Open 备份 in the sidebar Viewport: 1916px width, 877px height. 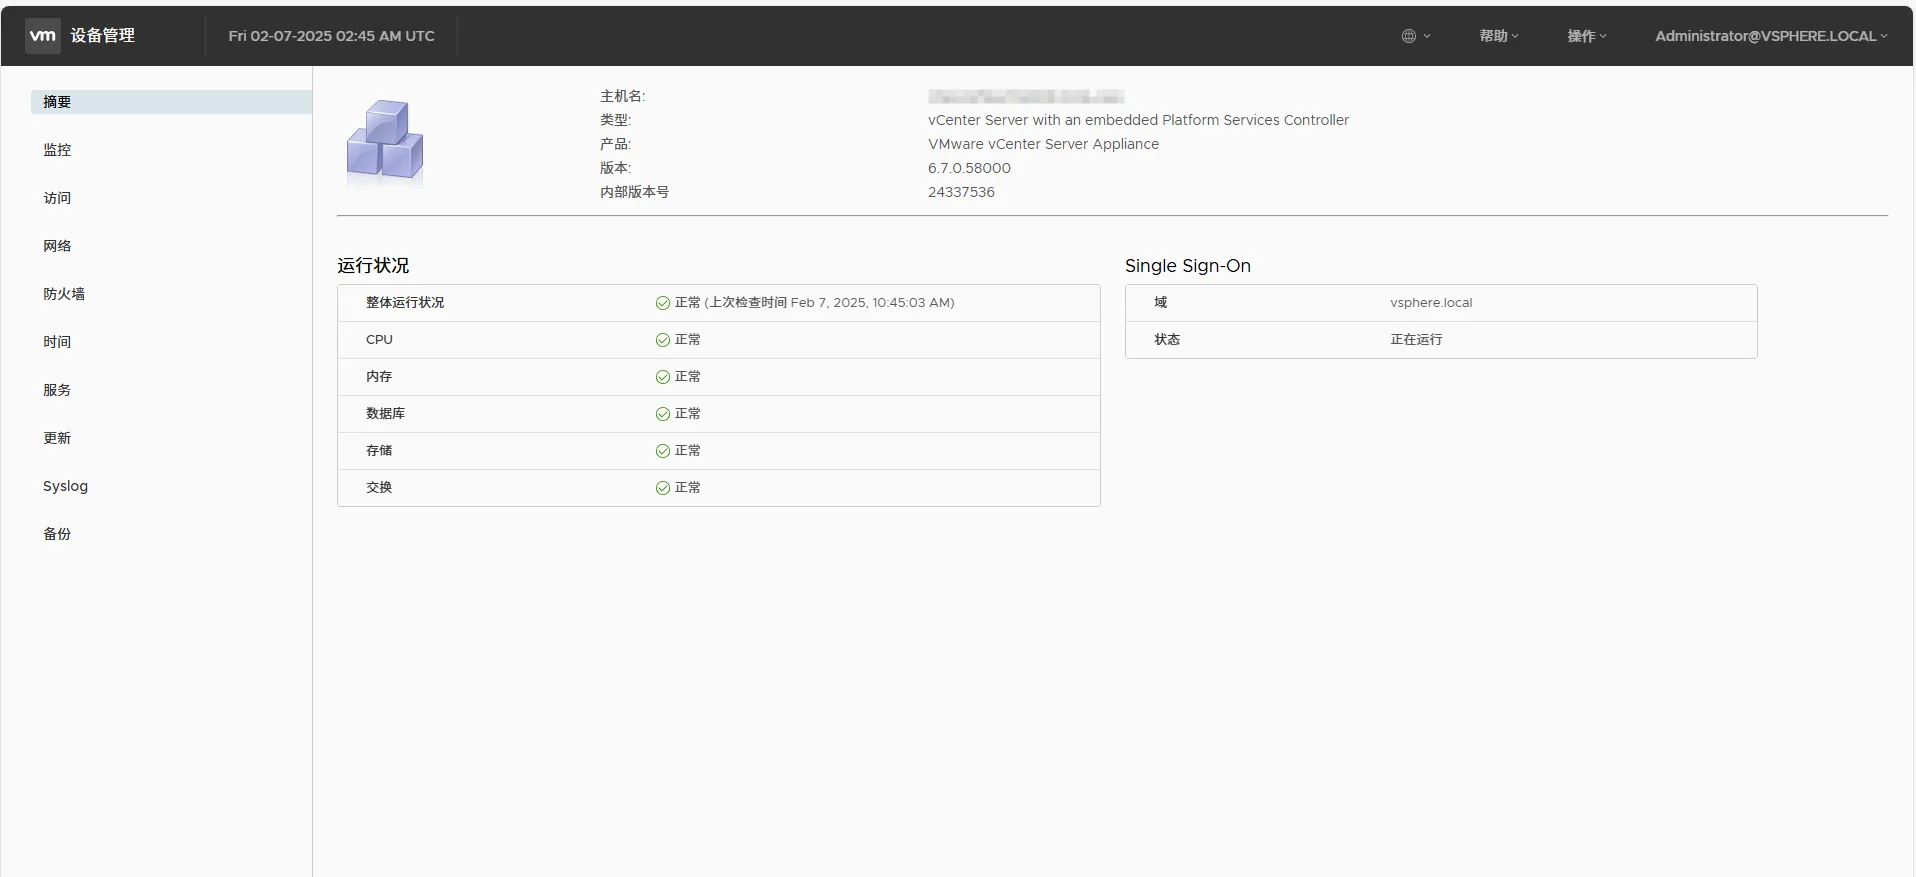[57, 534]
